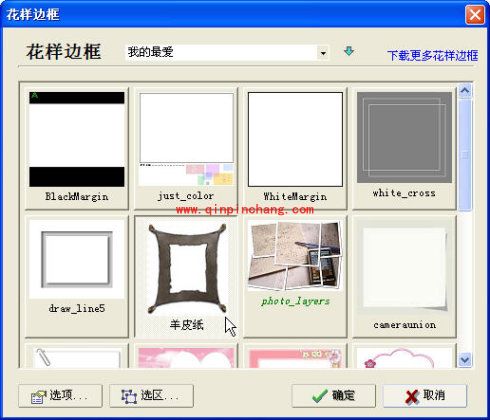Open the 选项... options button
The width and height of the screenshot is (490, 420).
pyautogui.click(x=60, y=396)
